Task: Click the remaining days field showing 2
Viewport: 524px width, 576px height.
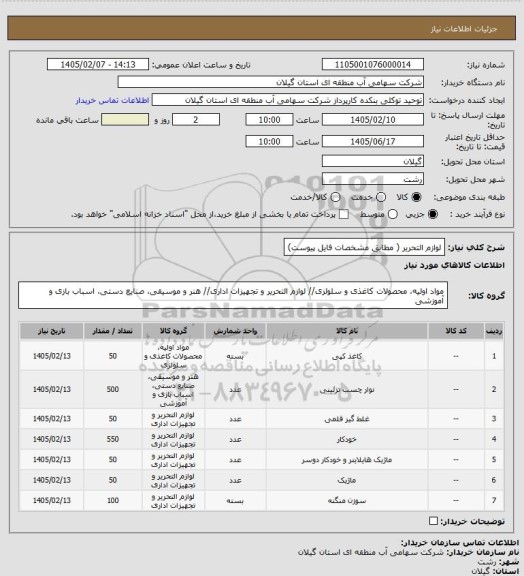Action: (x=196, y=120)
